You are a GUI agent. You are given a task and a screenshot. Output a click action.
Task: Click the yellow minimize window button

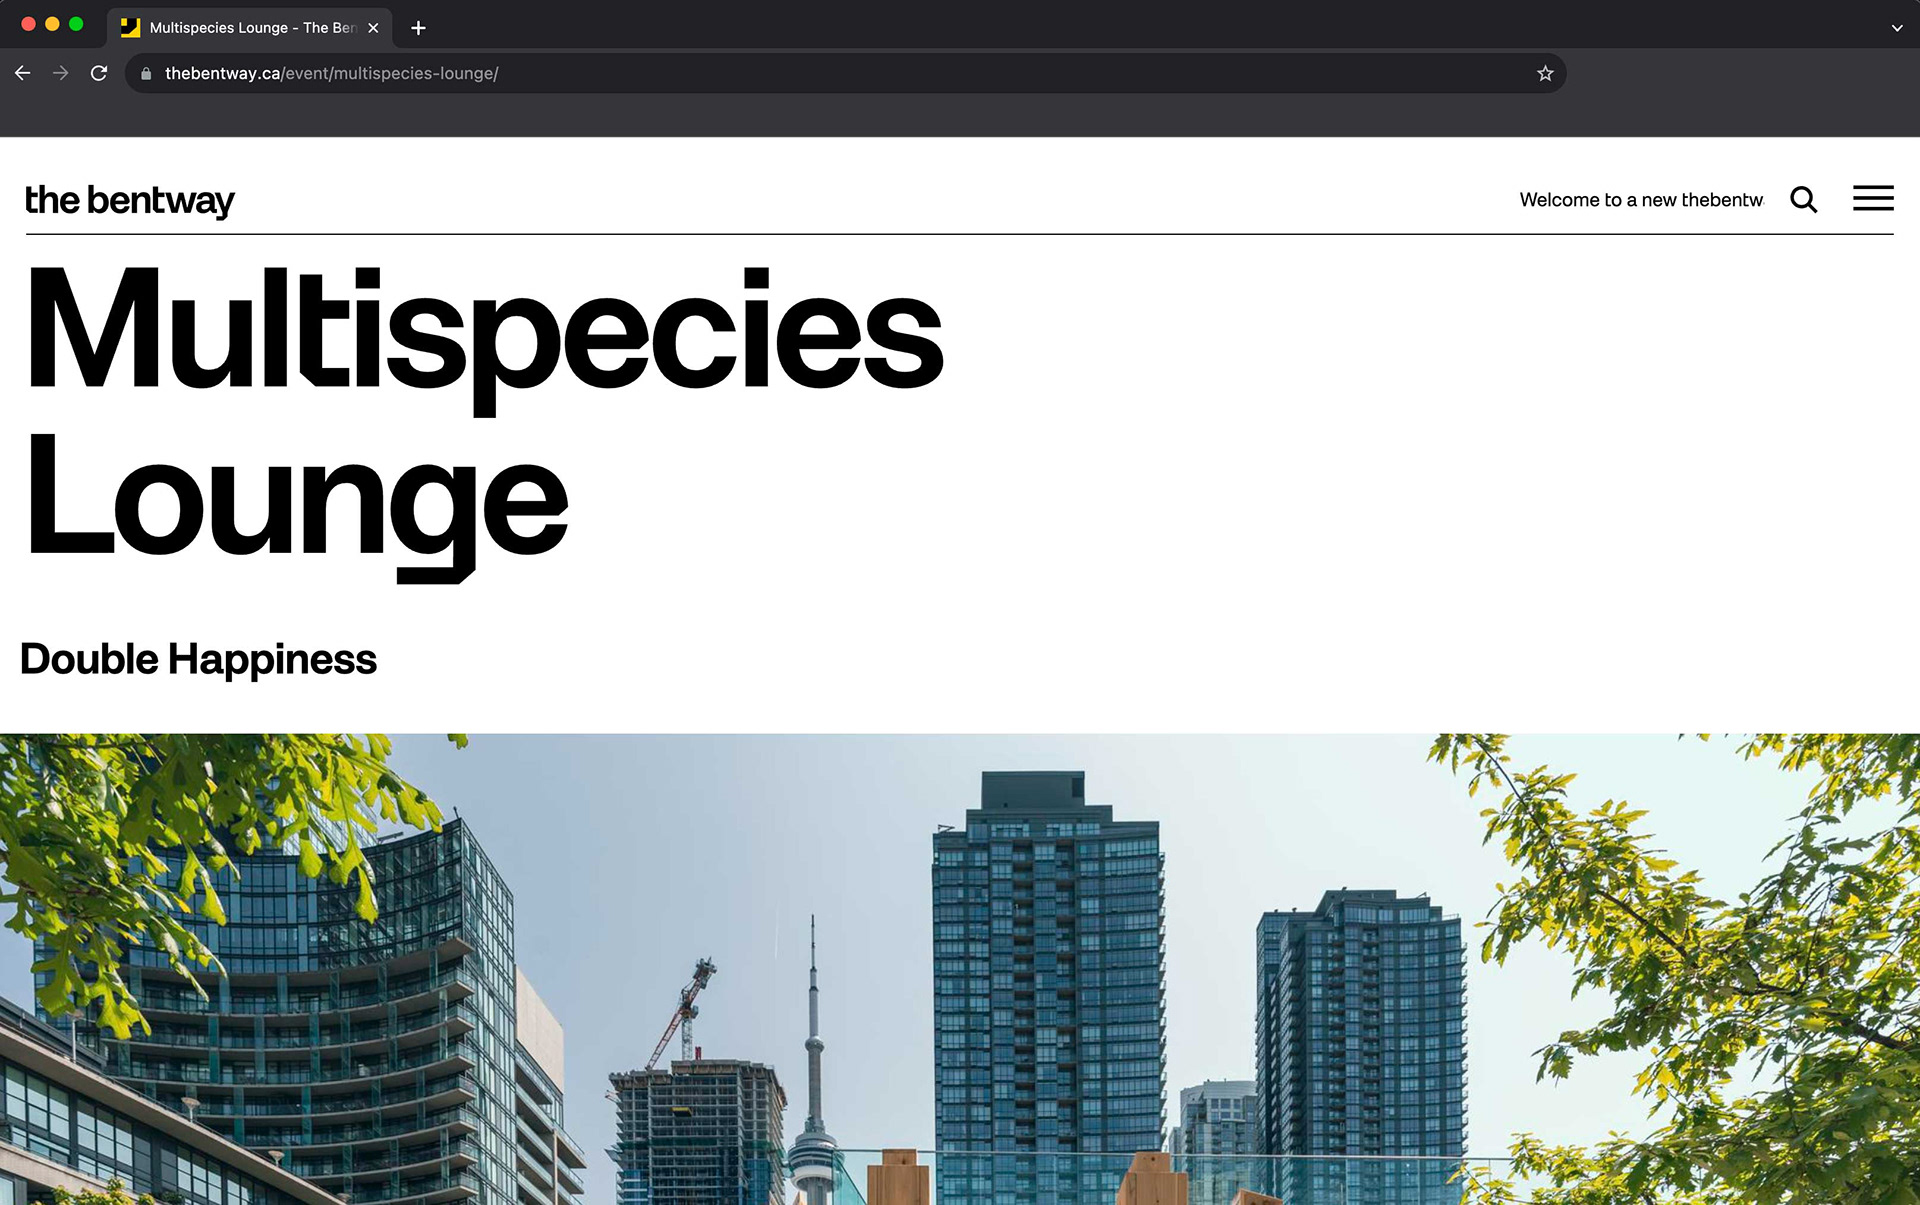(52, 24)
